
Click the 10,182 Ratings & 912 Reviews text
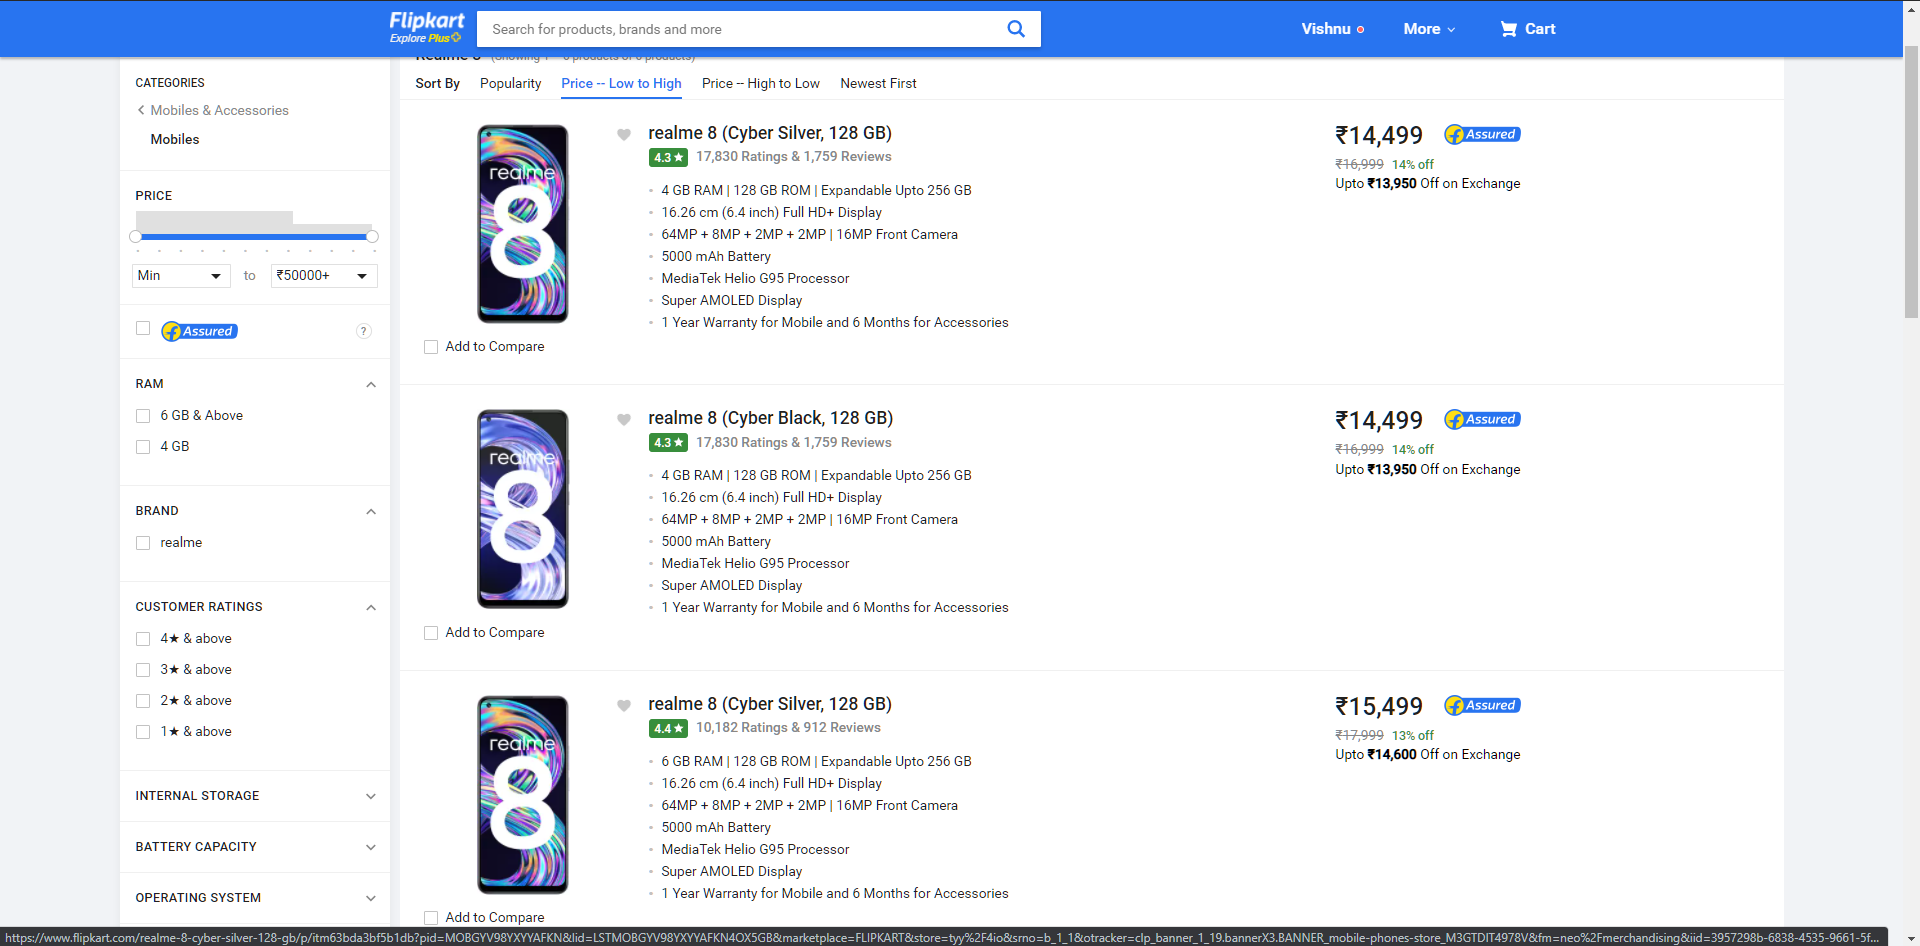tap(788, 728)
